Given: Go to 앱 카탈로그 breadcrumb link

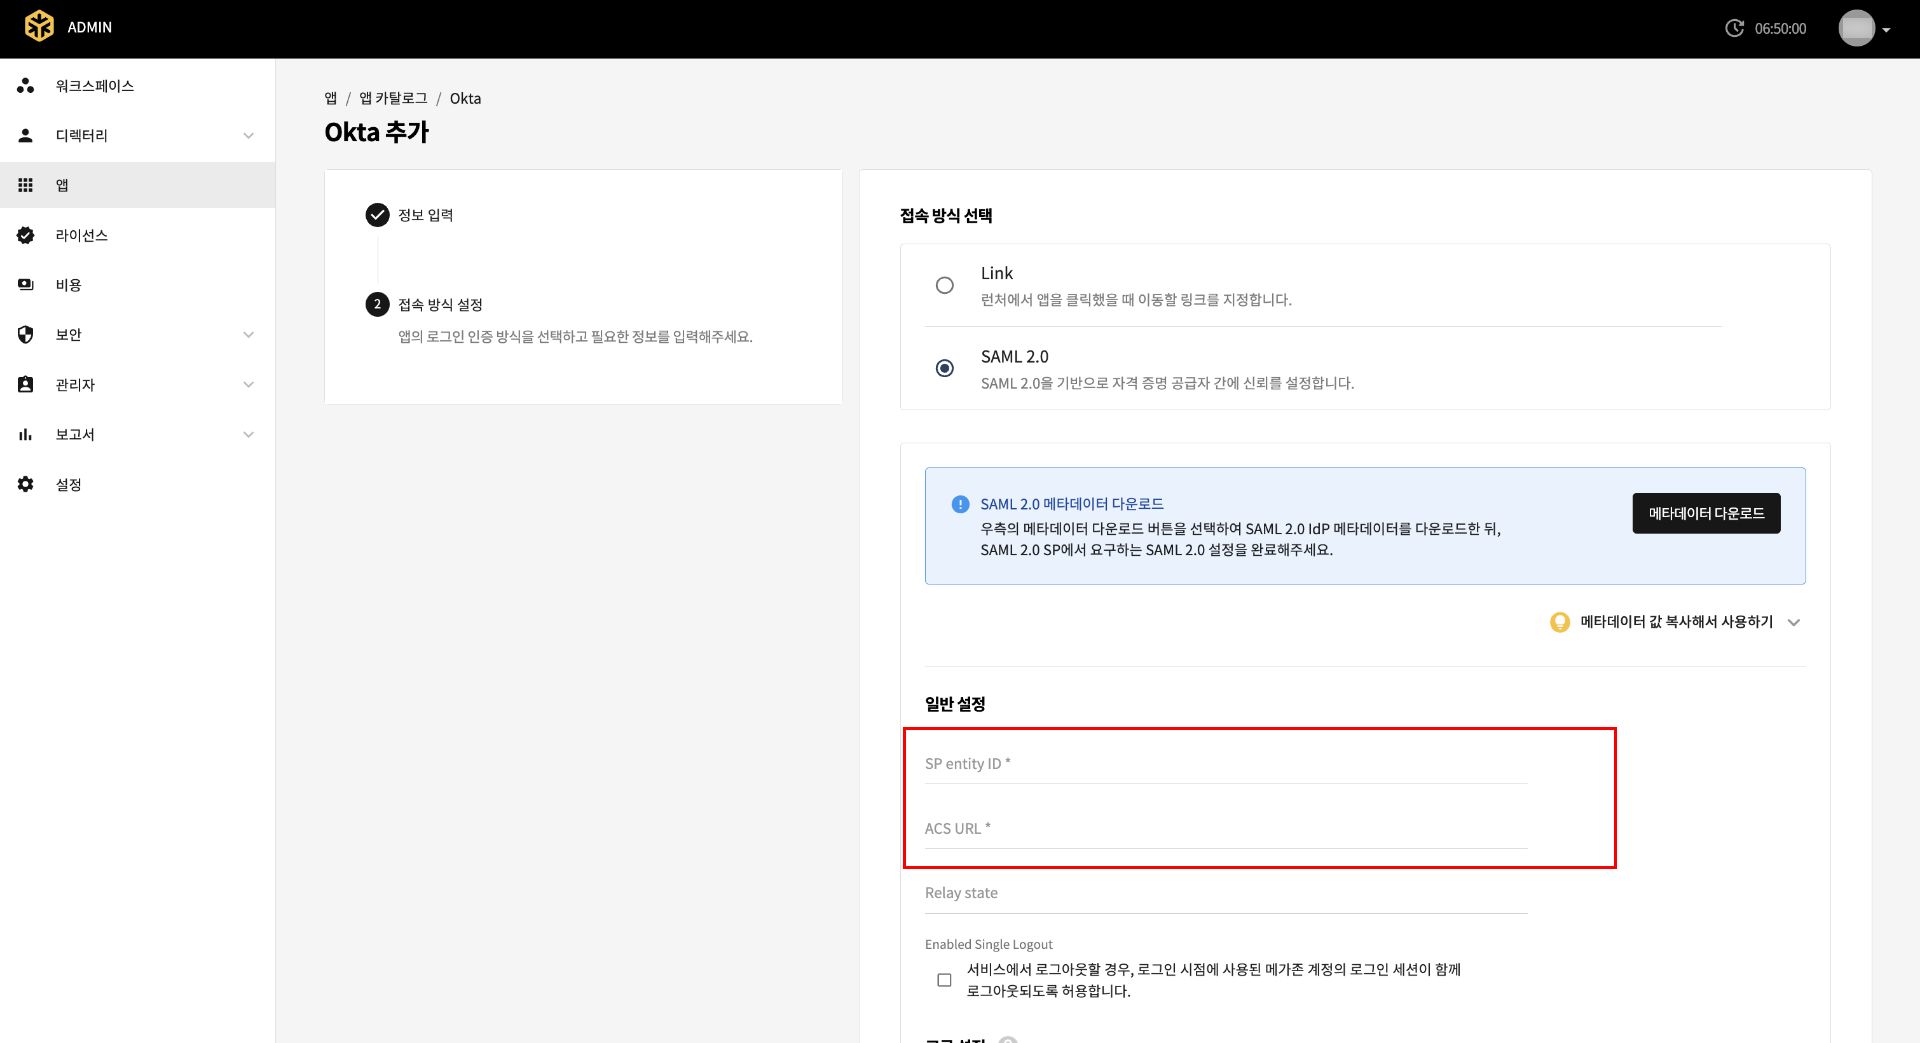Looking at the screenshot, I should [x=393, y=98].
